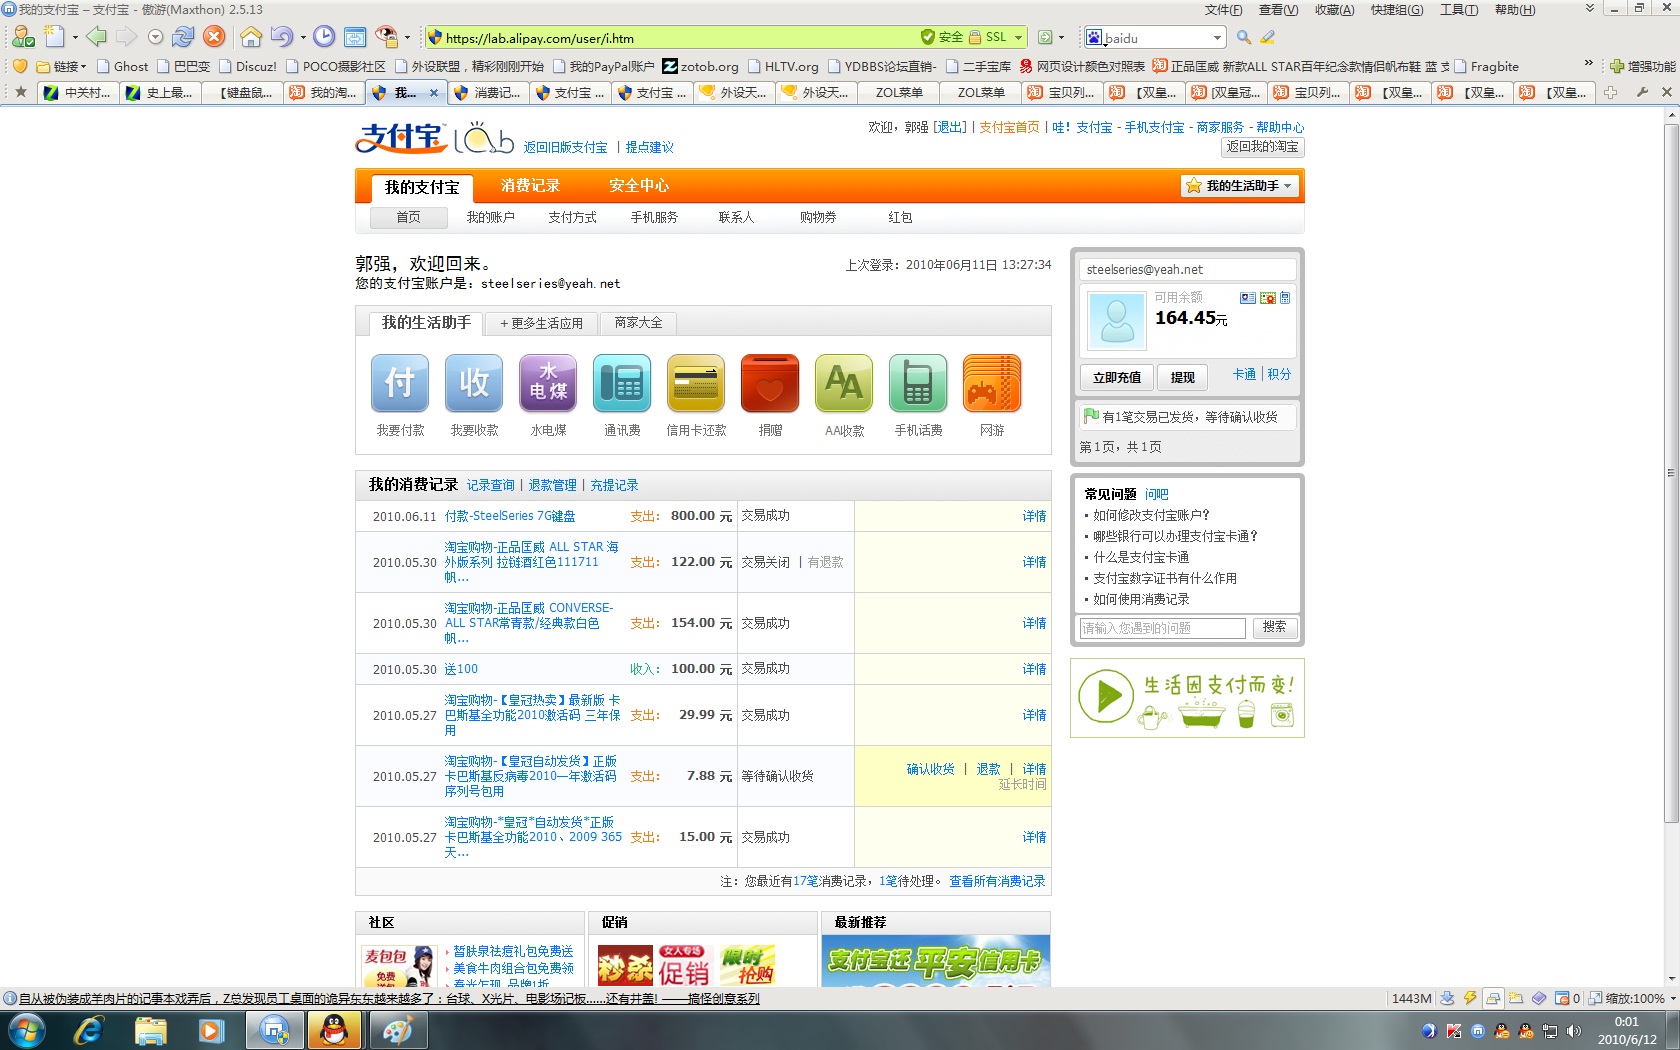This screenshot has height=1050, width=1680.
Task: Click the 卡通 link in balance panel
Action: click(1244, 374)
